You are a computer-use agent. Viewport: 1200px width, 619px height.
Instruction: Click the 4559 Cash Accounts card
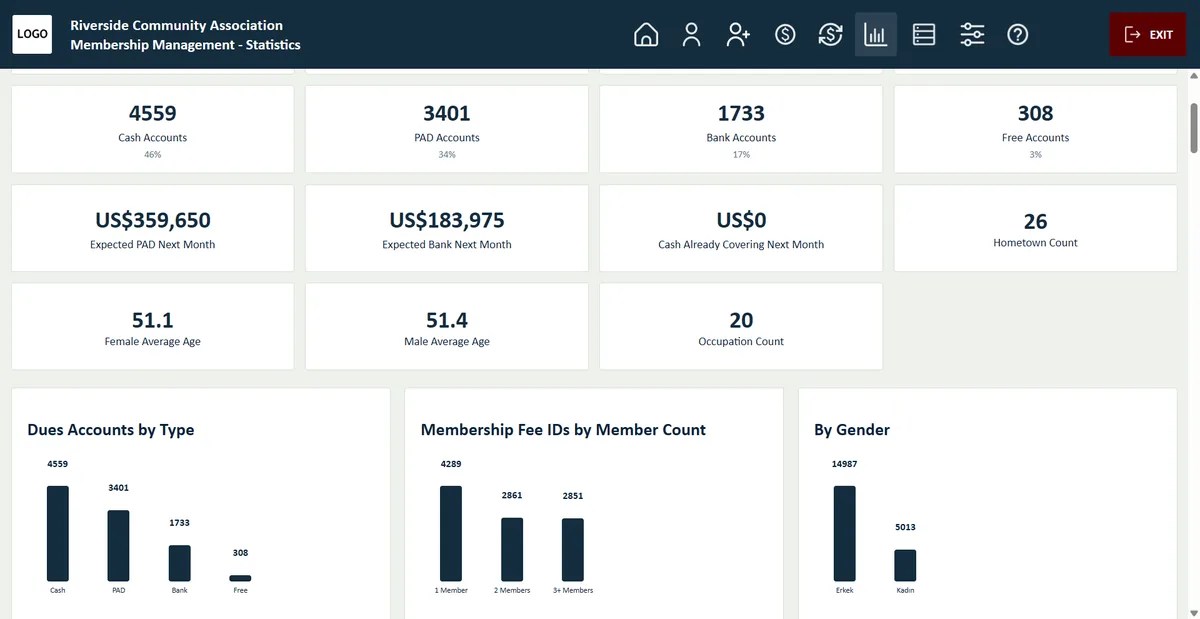(153, 129)
